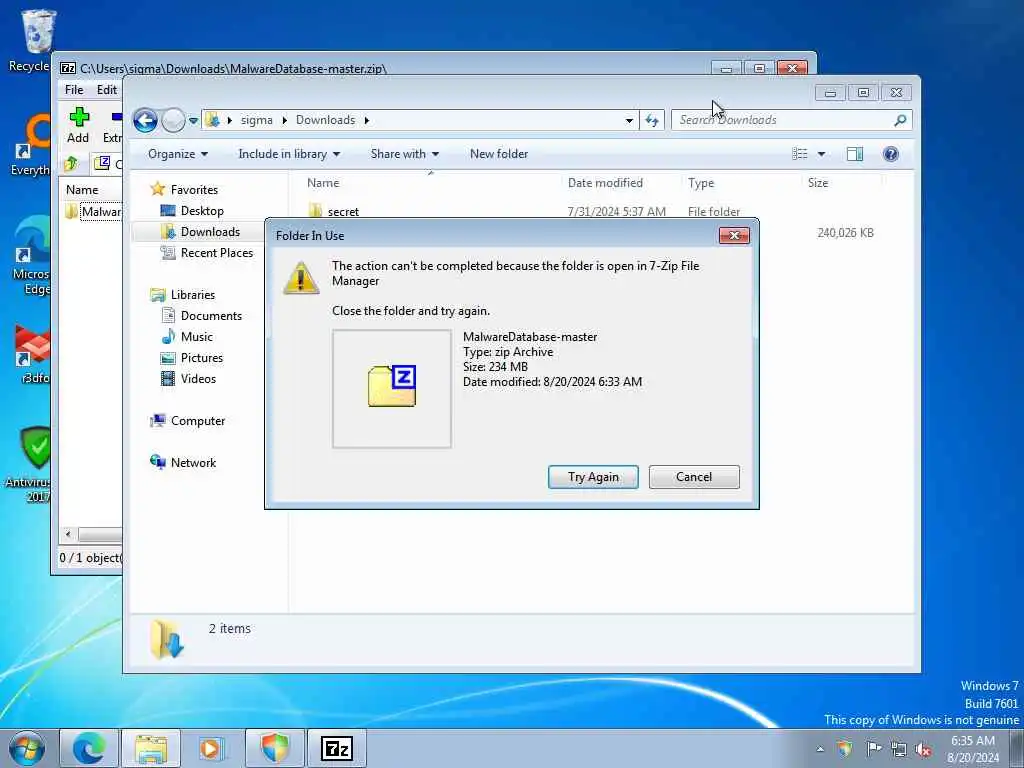Close the Folder In Use dialog
The width and height of the screenshot is (1024, 768).
click(x=734, y=236)
